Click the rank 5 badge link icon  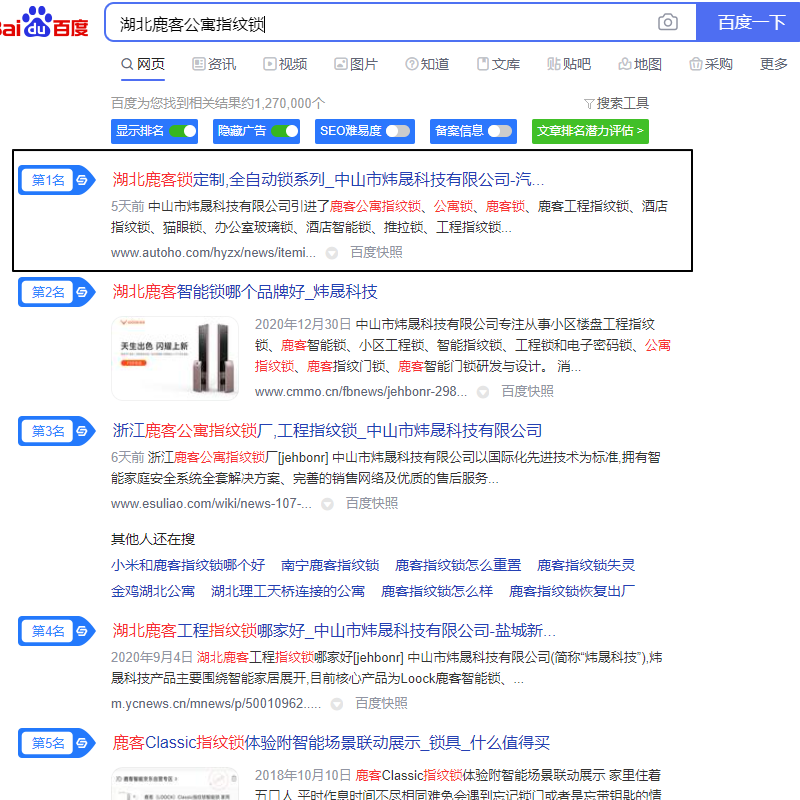[x=82, y=743]
